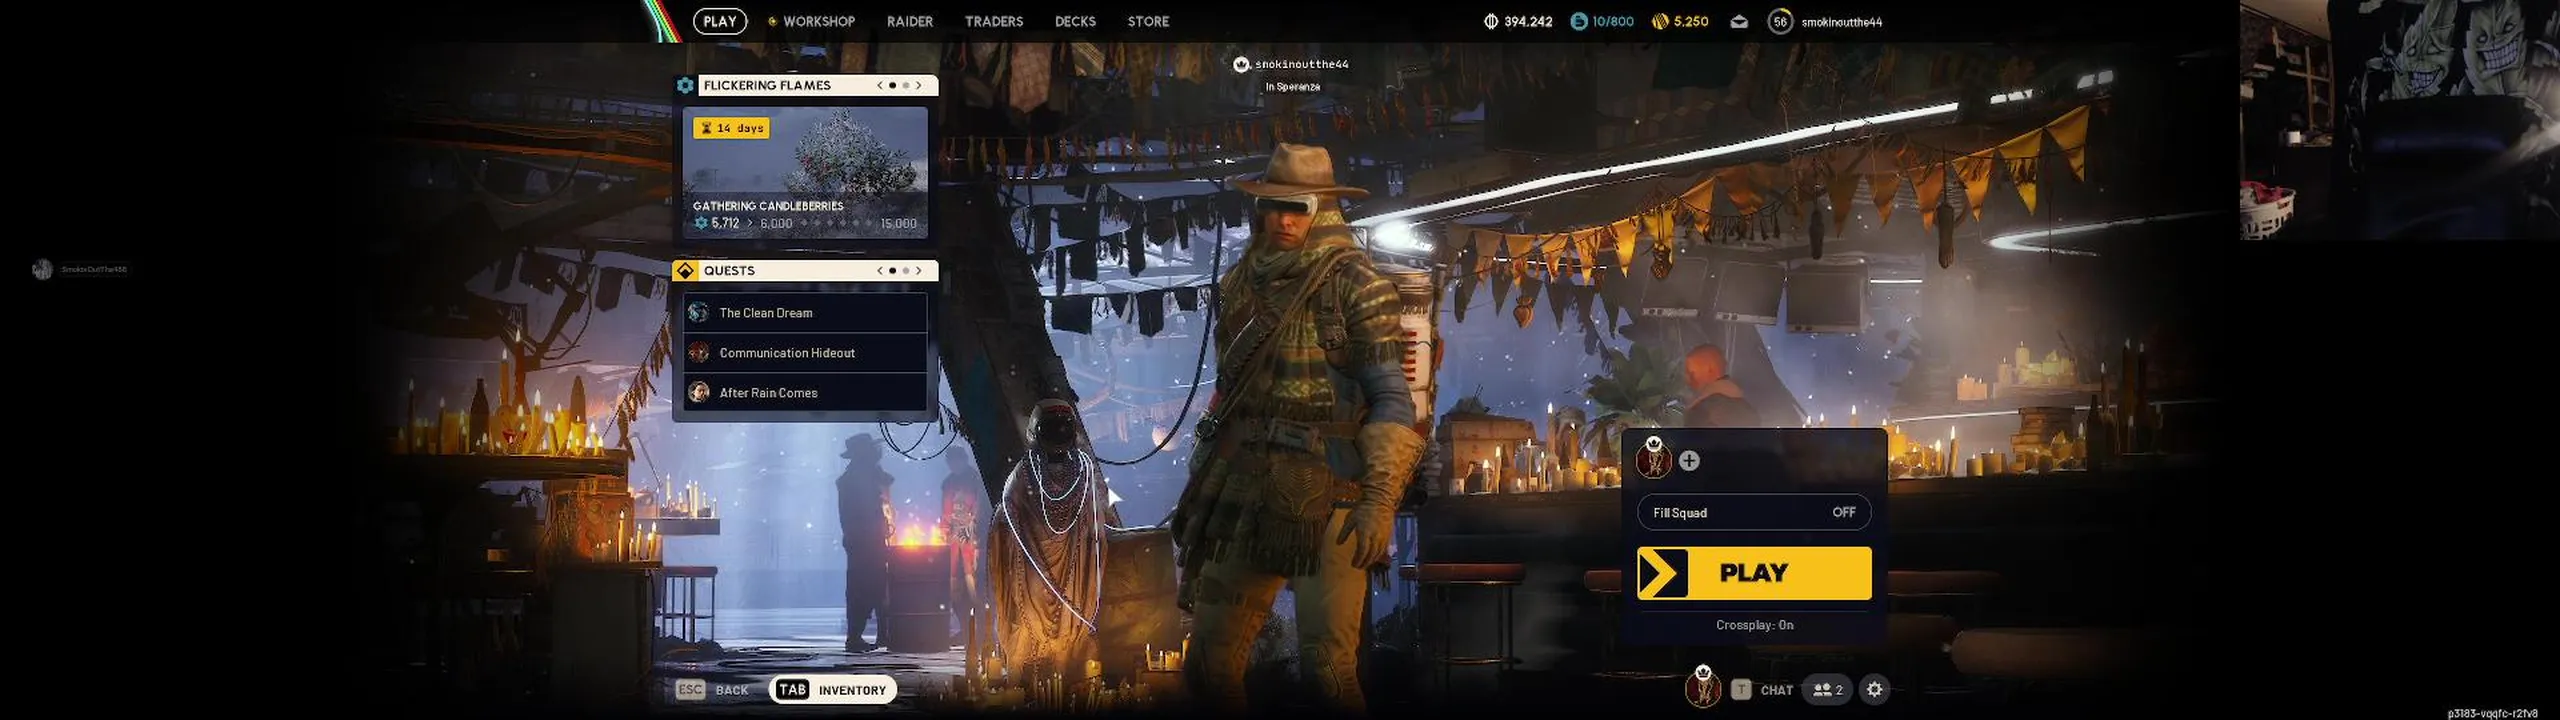Go to previous Quests page arrow
Image resolution: width=2560 pixels, height=720 pixels.
tap(879, 270)
